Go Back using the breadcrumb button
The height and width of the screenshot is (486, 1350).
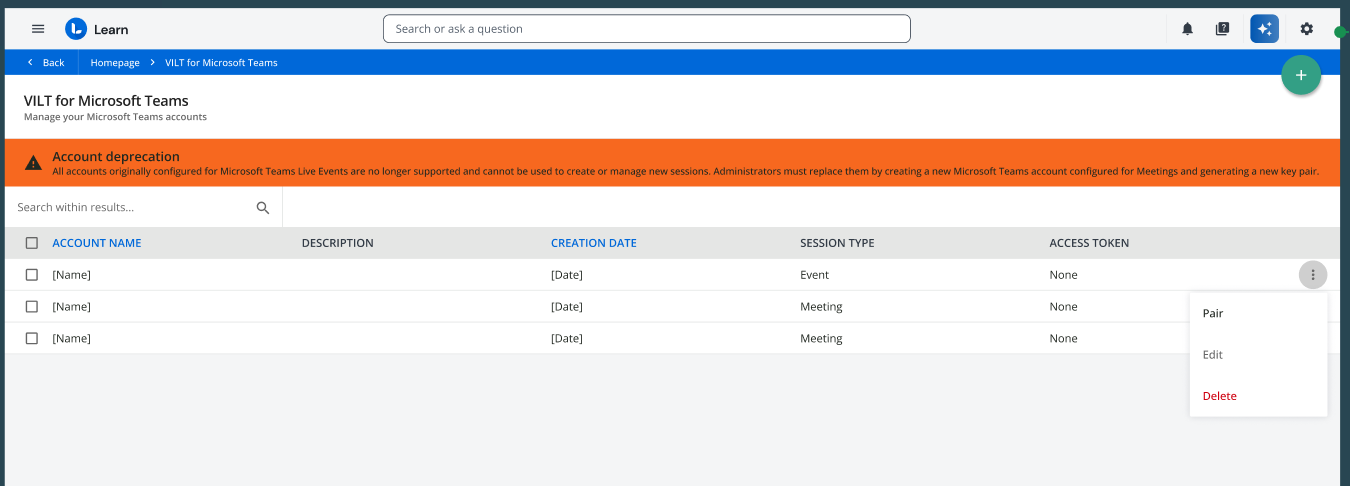46,62
